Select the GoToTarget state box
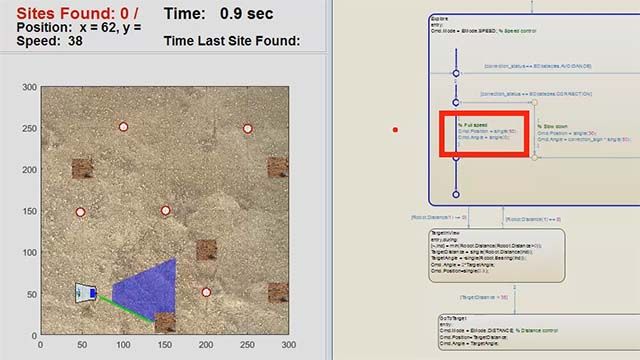Viewport: 640px width, 360px height. click(x=539, y=332)
